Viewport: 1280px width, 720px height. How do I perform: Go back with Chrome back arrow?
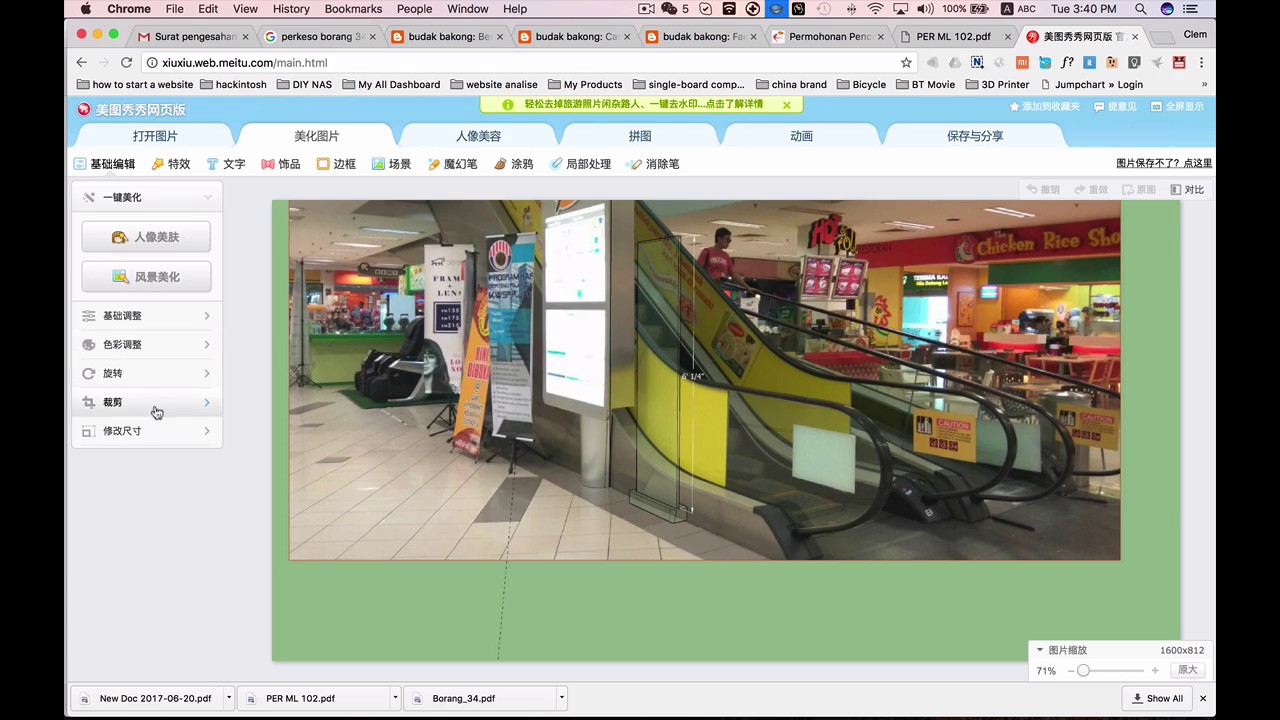[x=82, y=62]
